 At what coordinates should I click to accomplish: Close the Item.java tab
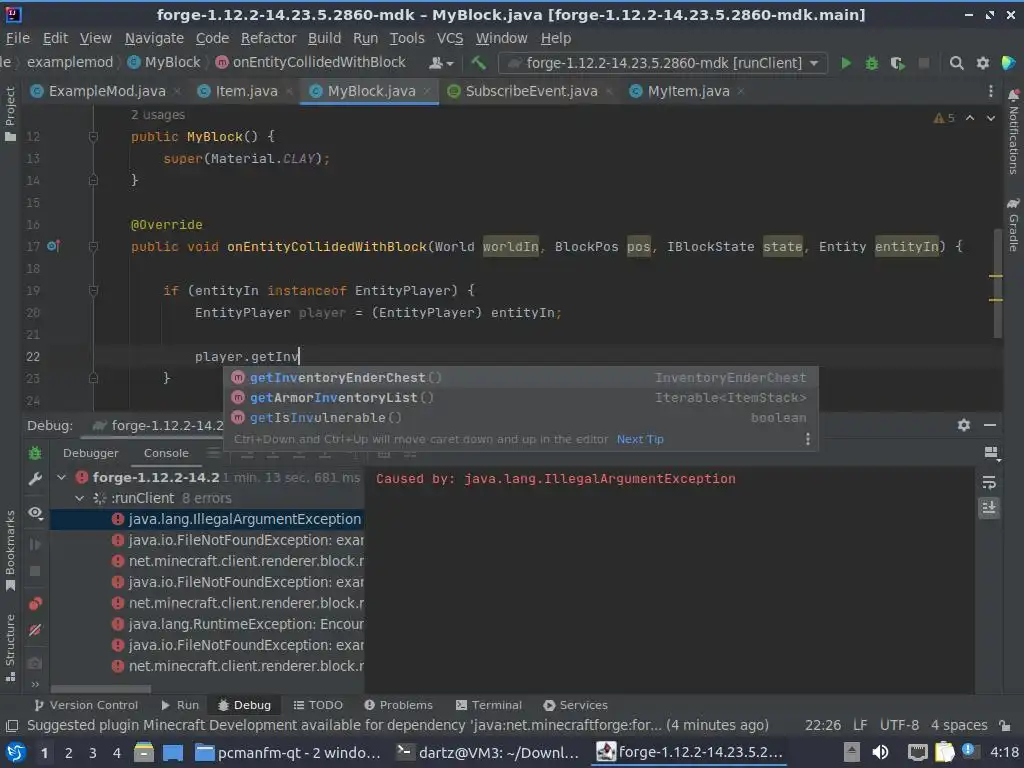click(289, 91)
